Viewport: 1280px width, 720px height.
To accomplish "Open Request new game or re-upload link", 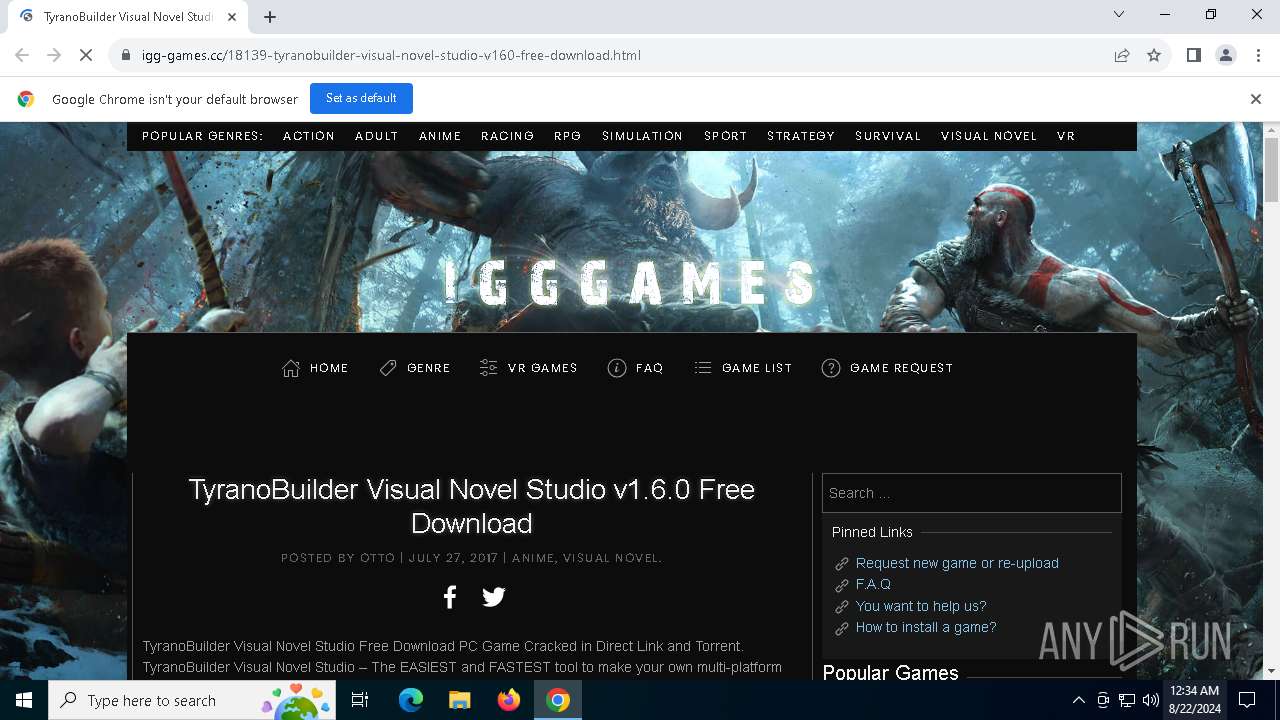I will pyautogui.click(x=957, y=563).
